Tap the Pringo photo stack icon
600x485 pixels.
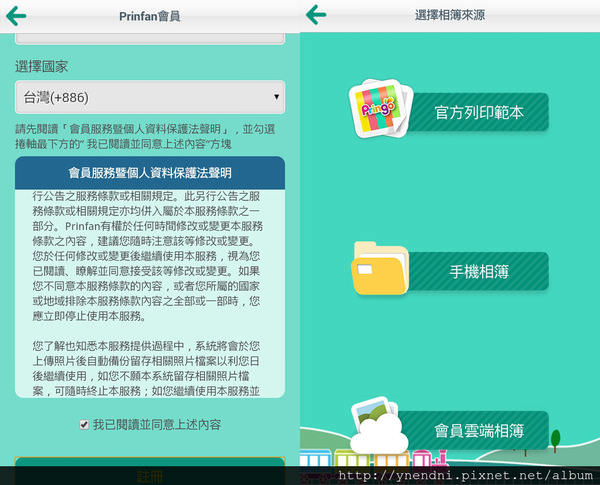click(381, 108)
